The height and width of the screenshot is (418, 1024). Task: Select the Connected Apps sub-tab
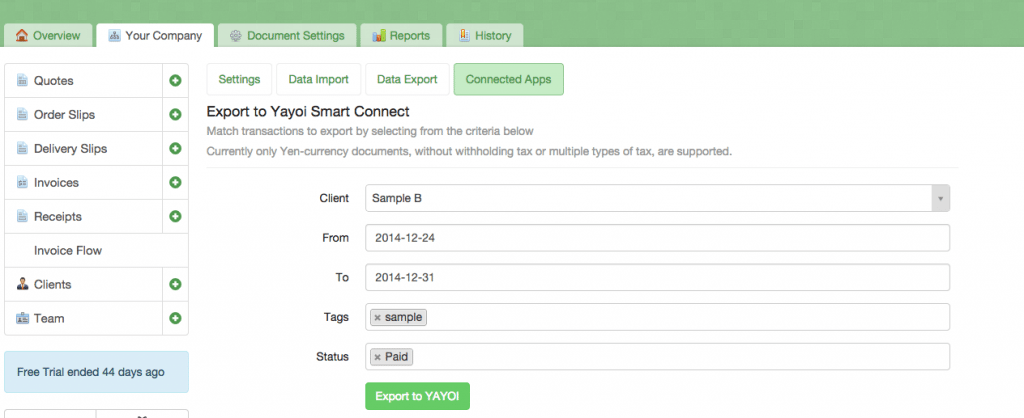pyautogui.click(x=508, y=79)
